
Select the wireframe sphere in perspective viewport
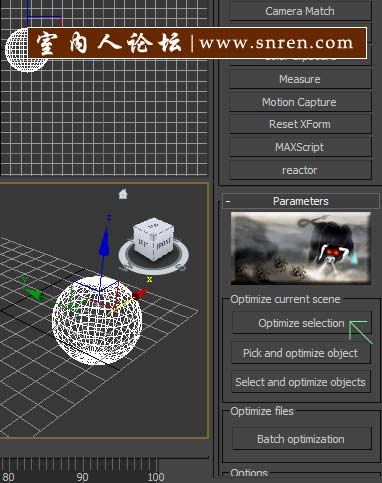click(x=97, y=320)
